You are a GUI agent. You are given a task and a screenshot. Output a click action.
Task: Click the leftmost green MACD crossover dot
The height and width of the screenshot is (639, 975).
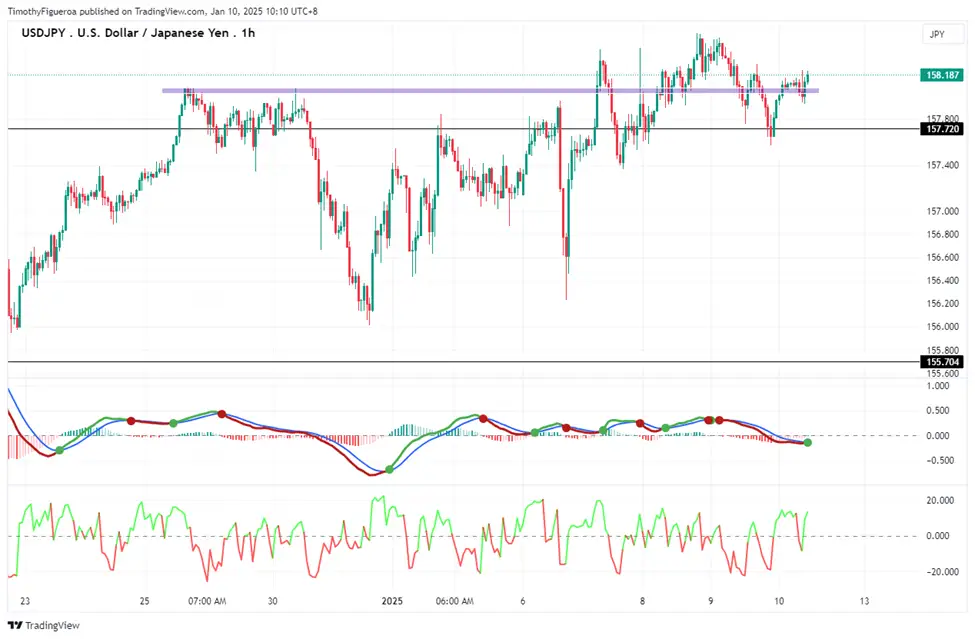pyautogui.click(x=60, y=450)
